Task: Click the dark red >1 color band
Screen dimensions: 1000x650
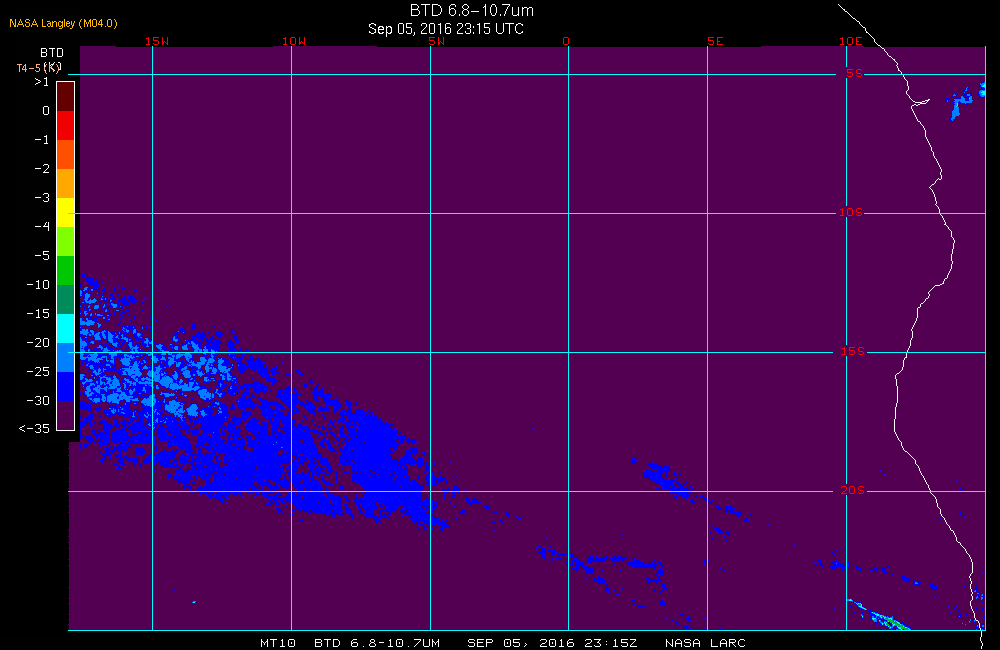Action: click(66, 96)
